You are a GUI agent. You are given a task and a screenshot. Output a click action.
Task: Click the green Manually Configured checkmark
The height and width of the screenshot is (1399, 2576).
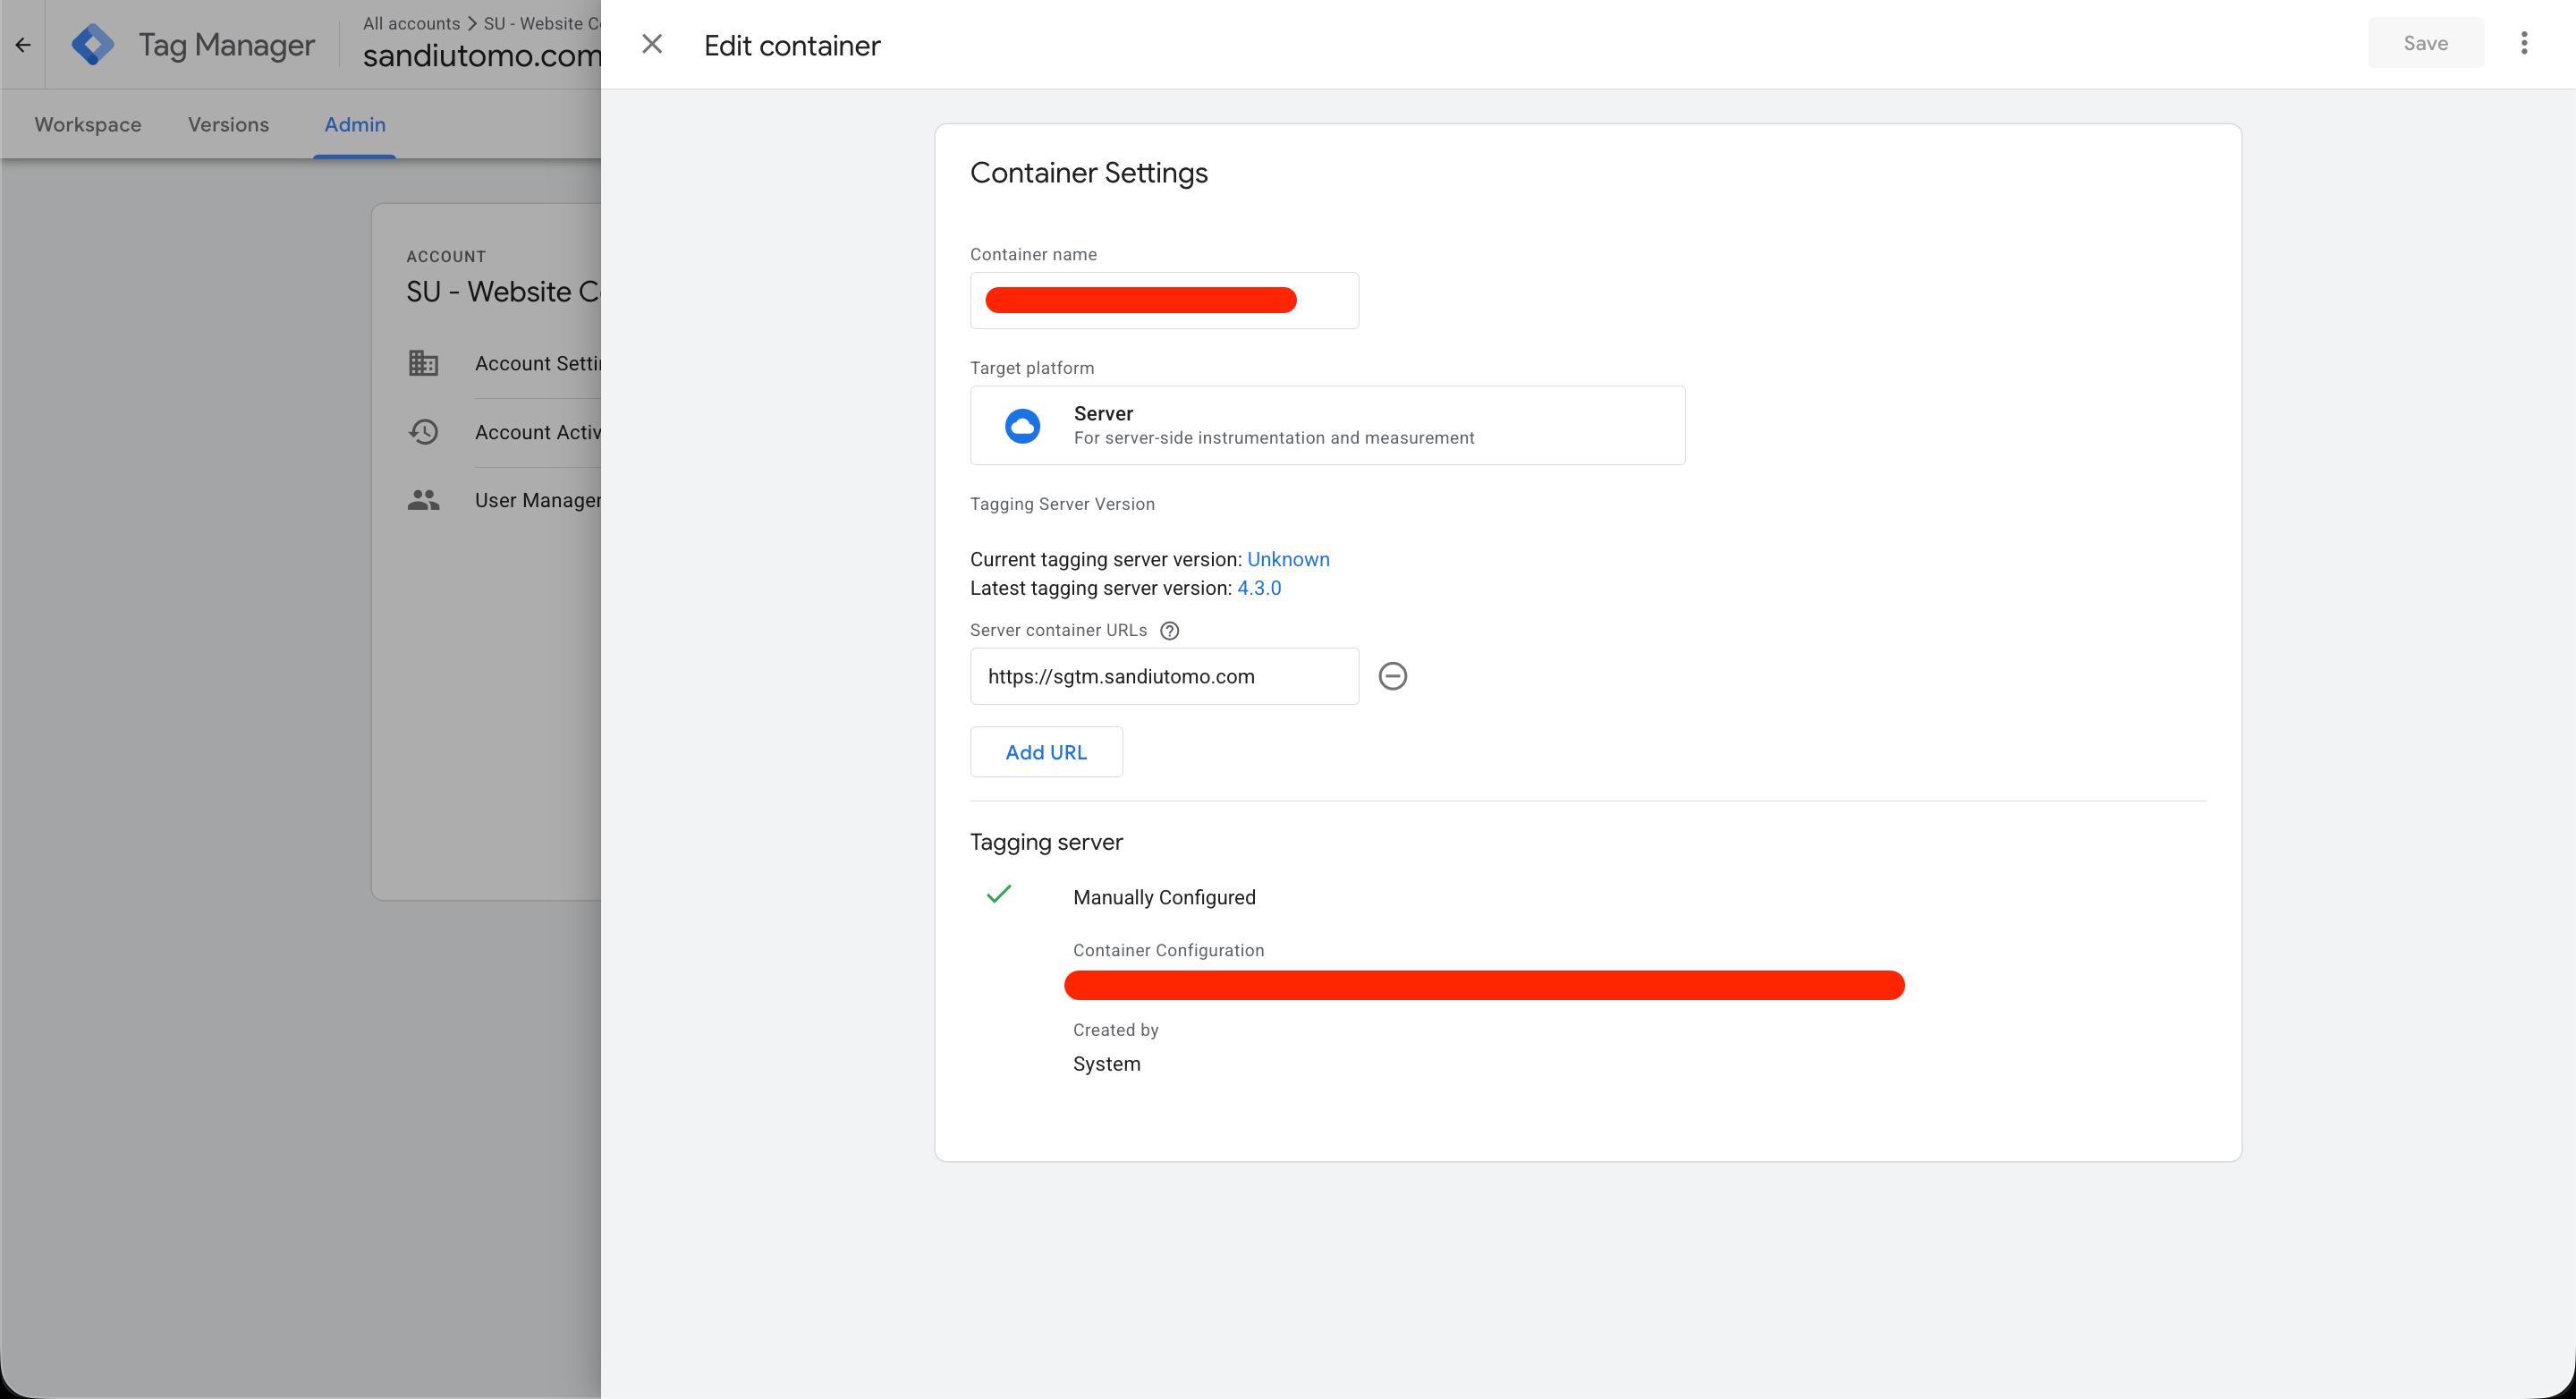[999, 894]
